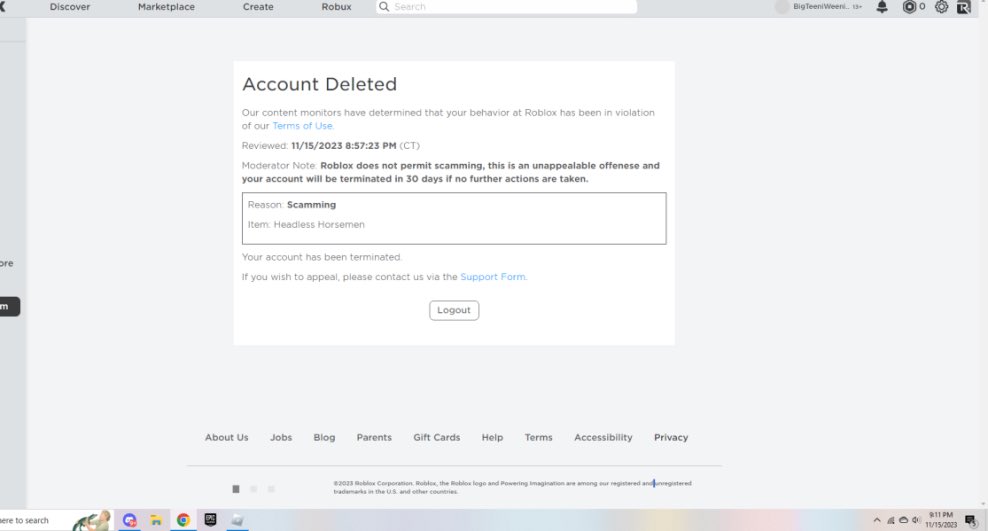This screenshot has width=988, height=531.
Task: Open the gray app icon next to Epic Games
Action: [238, 520]
